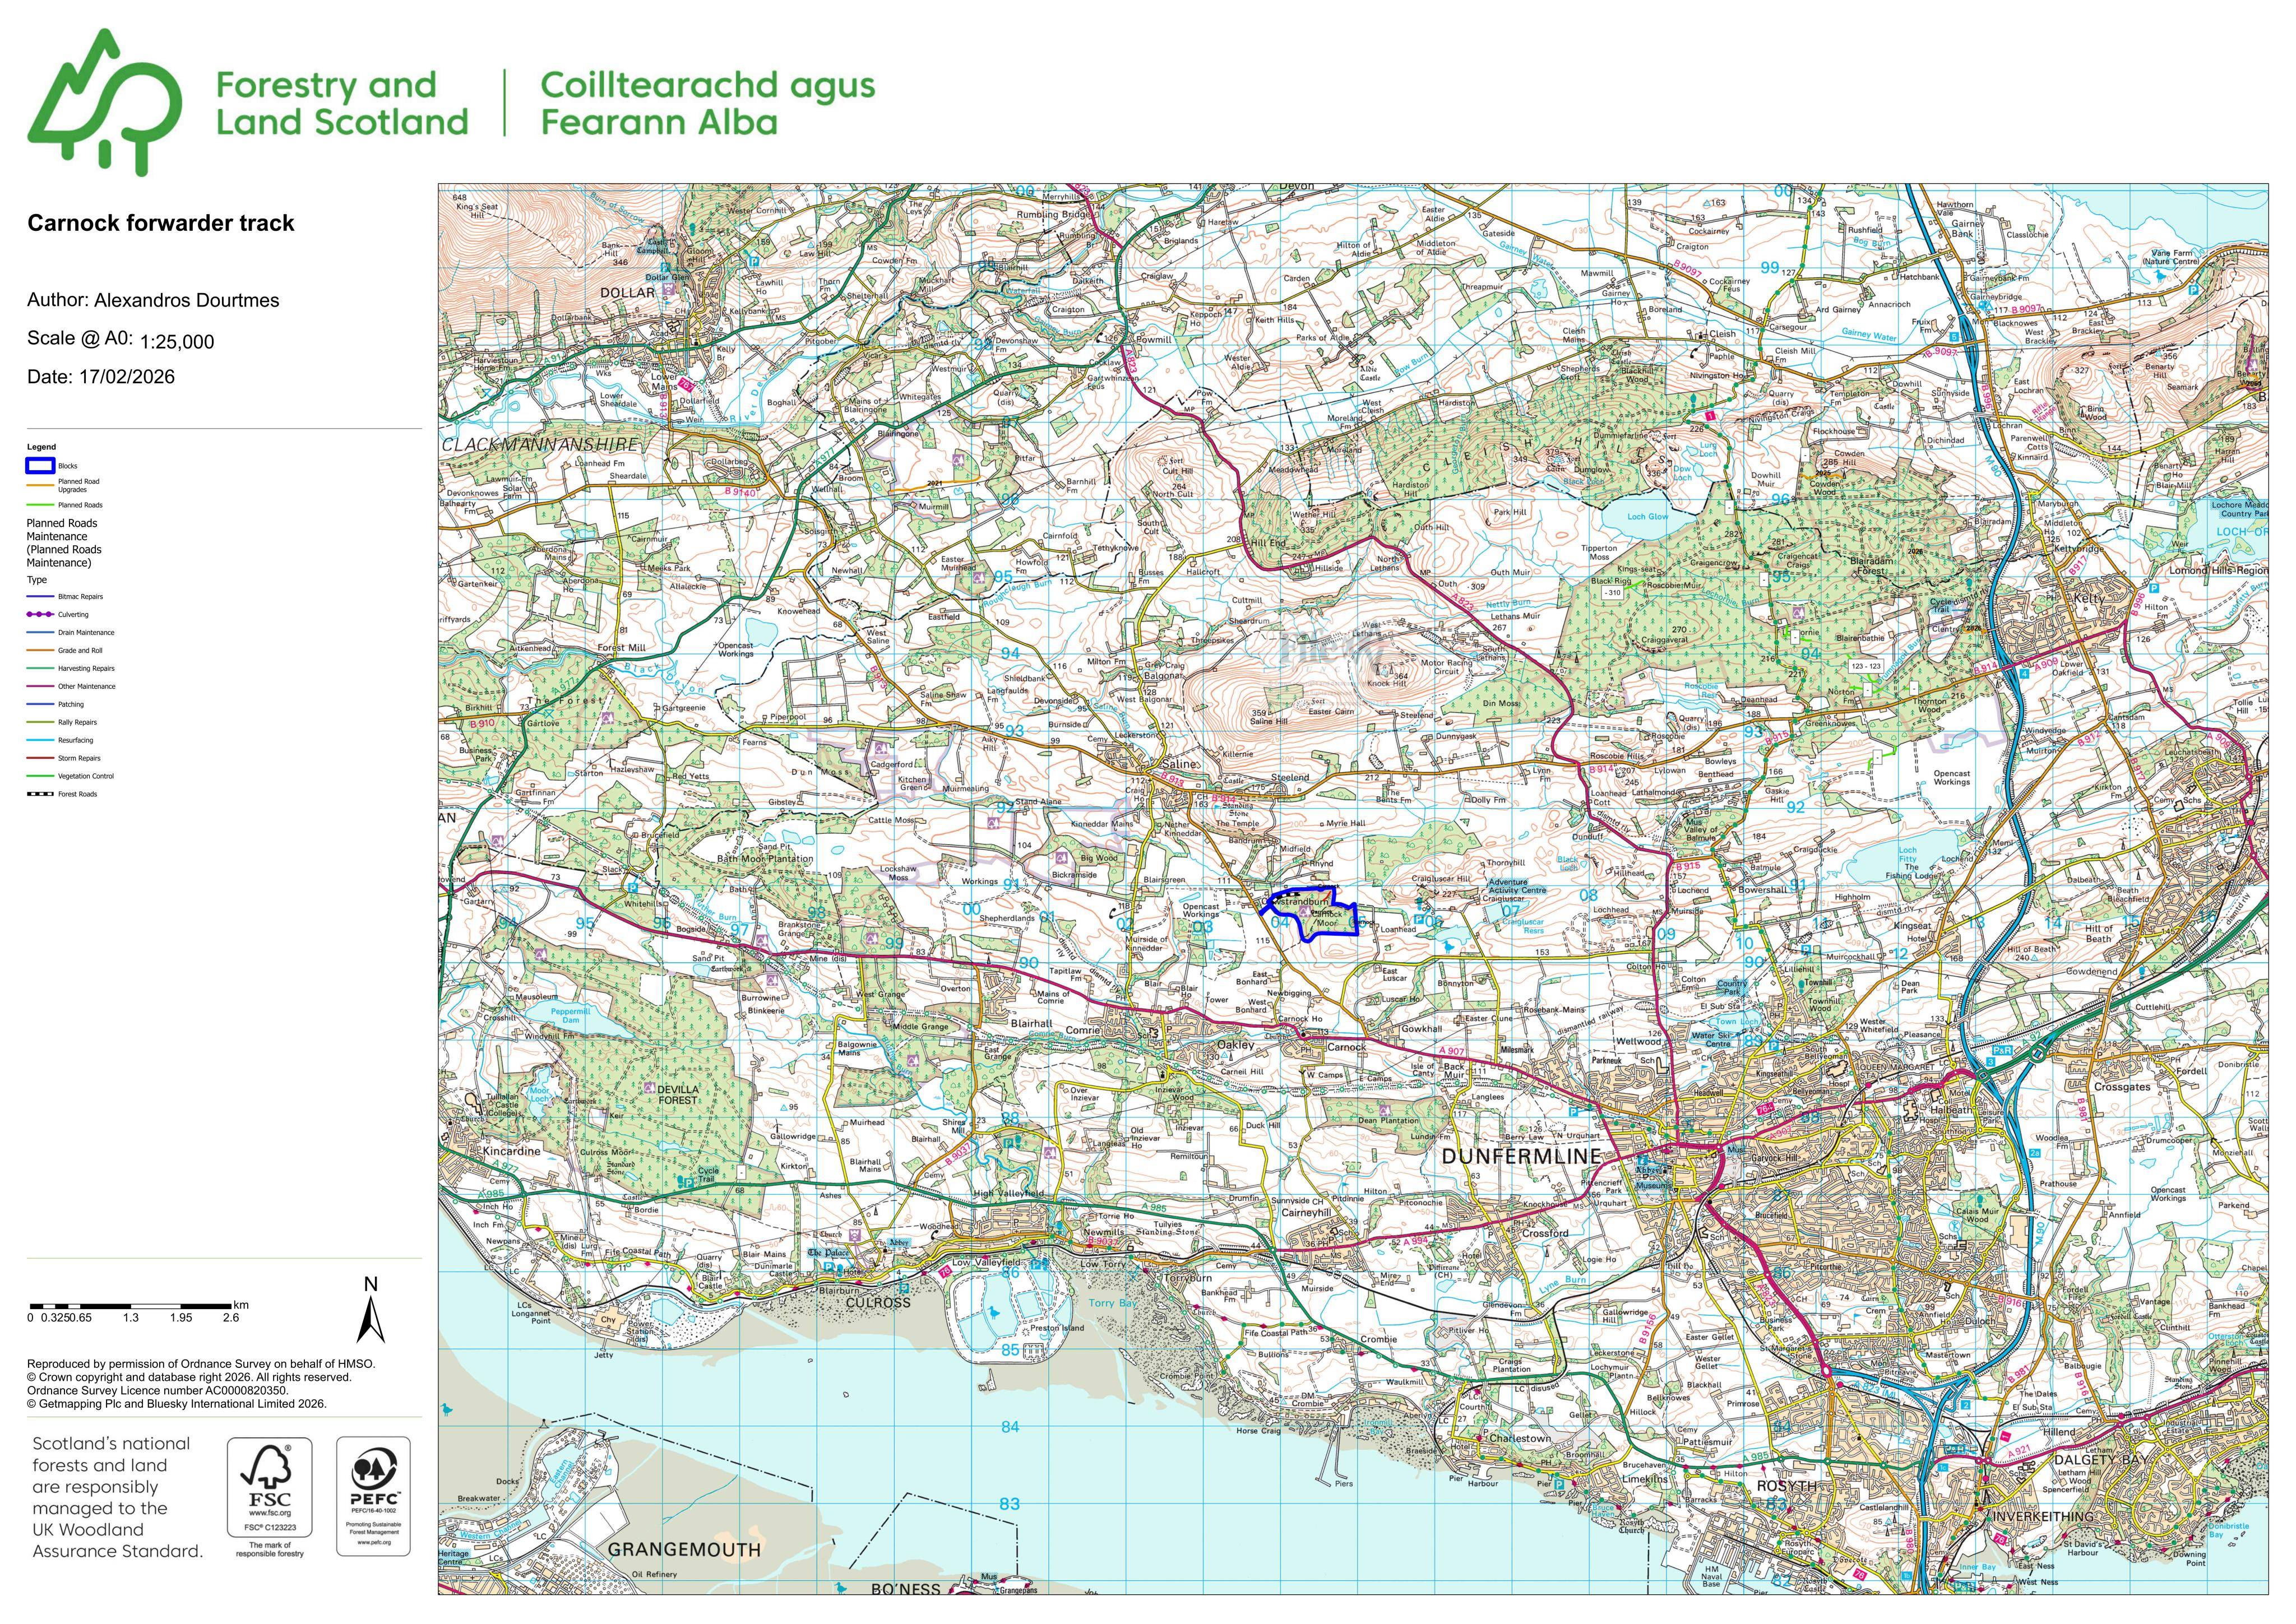This screenshot has width=2296, height=1624.
Task: Click the 'Patching' legend label
Action: 71,705
